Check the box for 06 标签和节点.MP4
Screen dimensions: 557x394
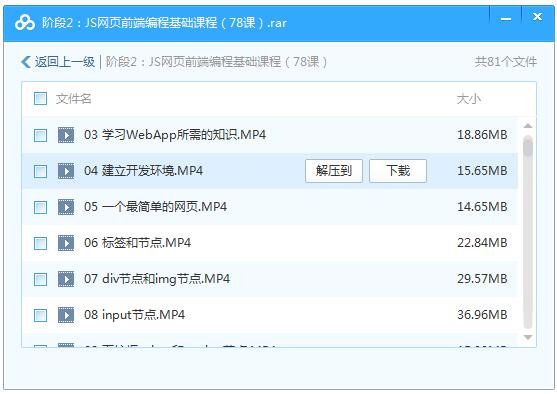[x=40, y=243]
